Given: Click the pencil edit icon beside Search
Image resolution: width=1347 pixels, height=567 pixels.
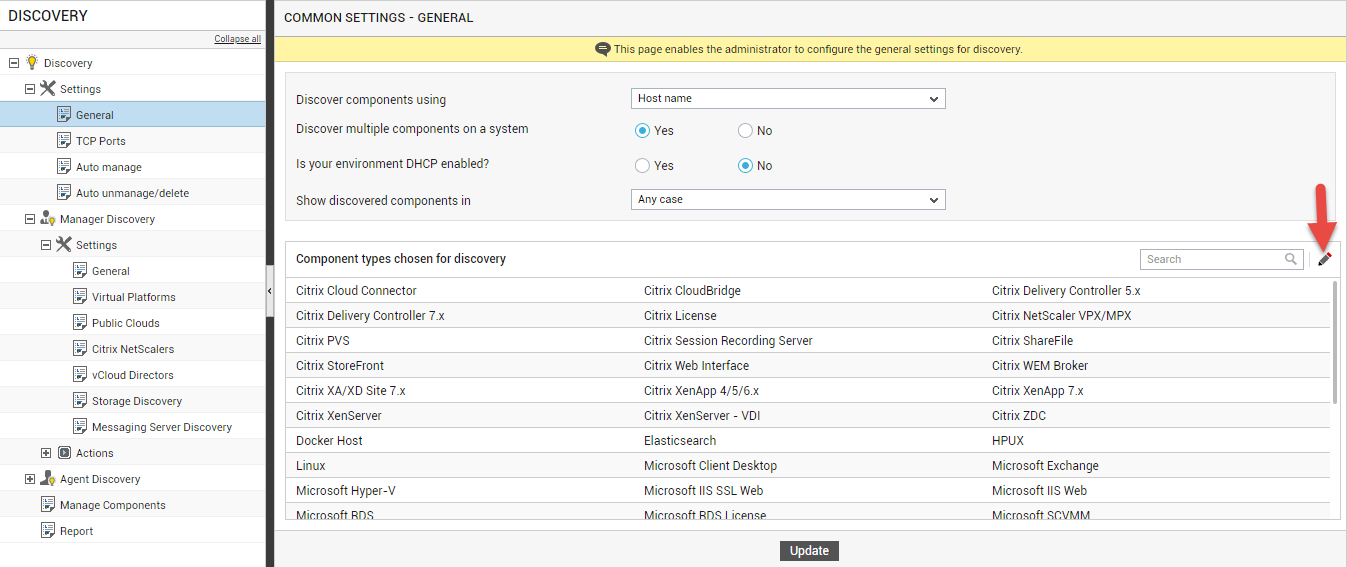Looking at the screenshot, I should (1324, 259).
